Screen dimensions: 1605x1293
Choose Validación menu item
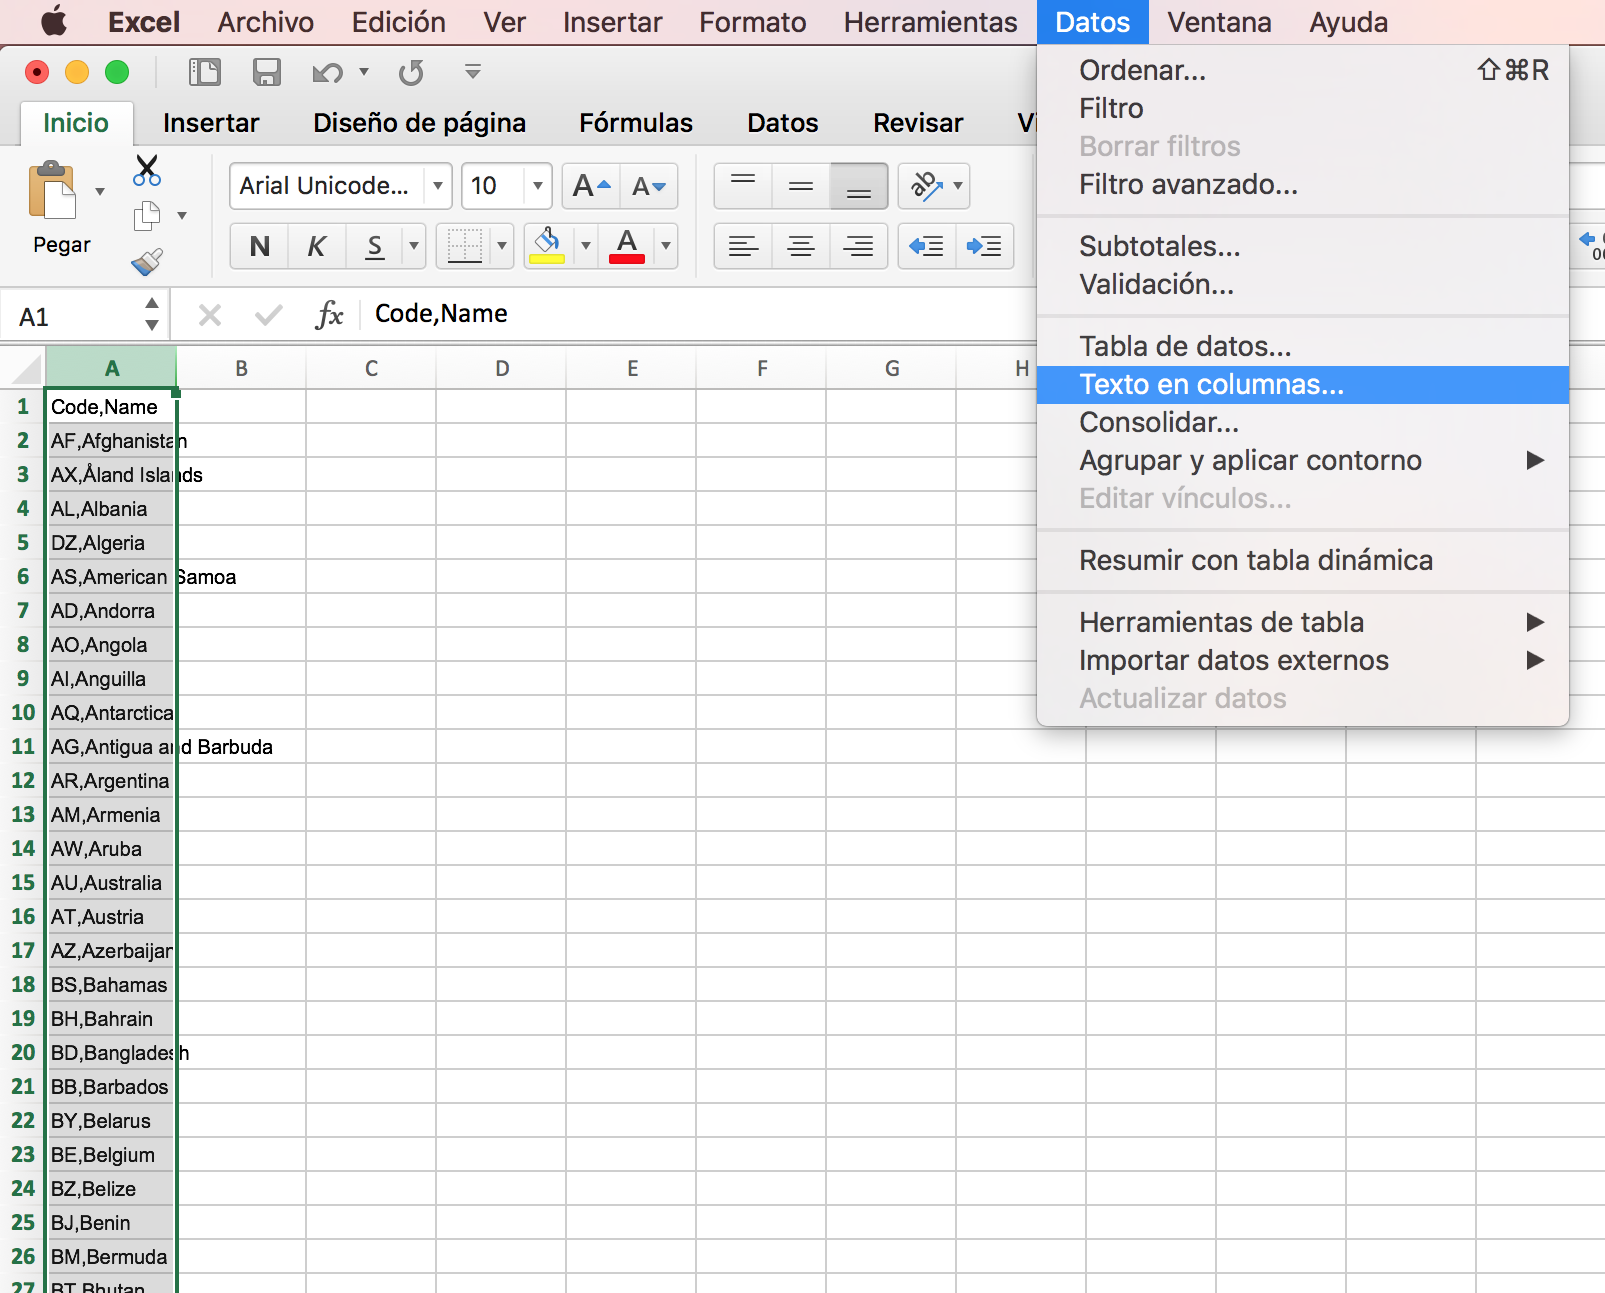(1303, 285)
